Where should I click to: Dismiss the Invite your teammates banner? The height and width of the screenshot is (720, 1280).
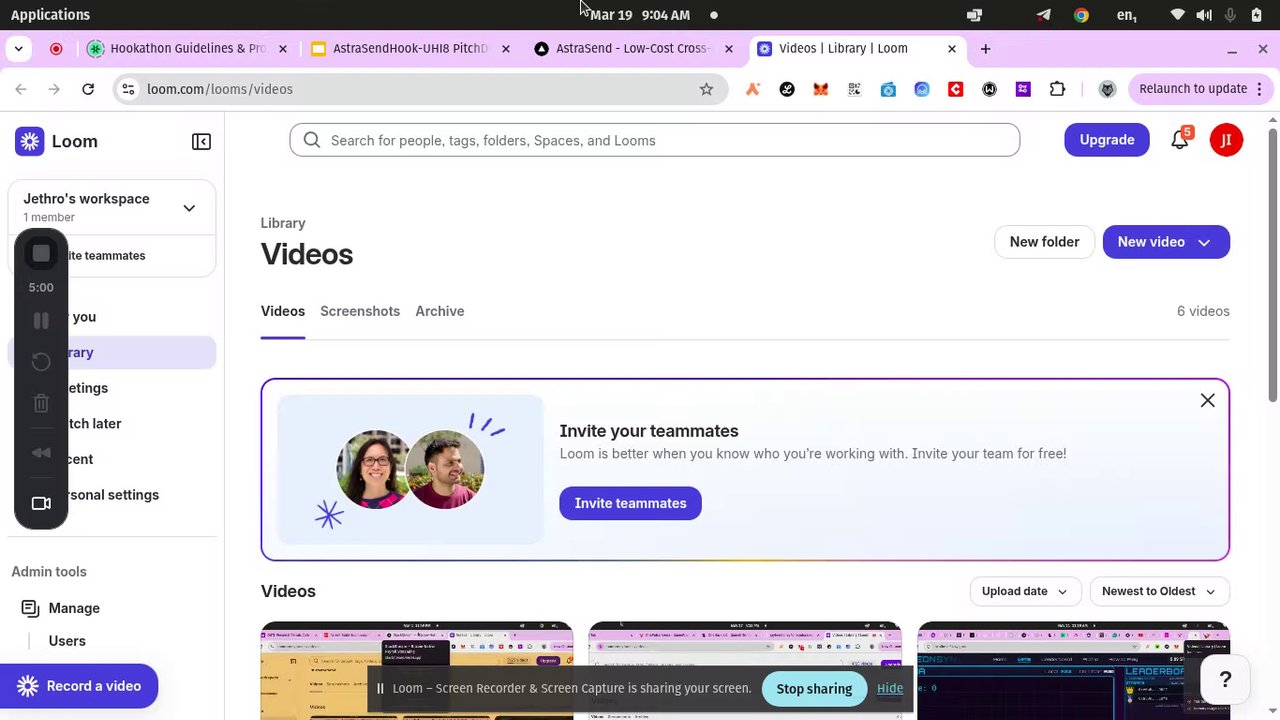tap(1207, 401)
